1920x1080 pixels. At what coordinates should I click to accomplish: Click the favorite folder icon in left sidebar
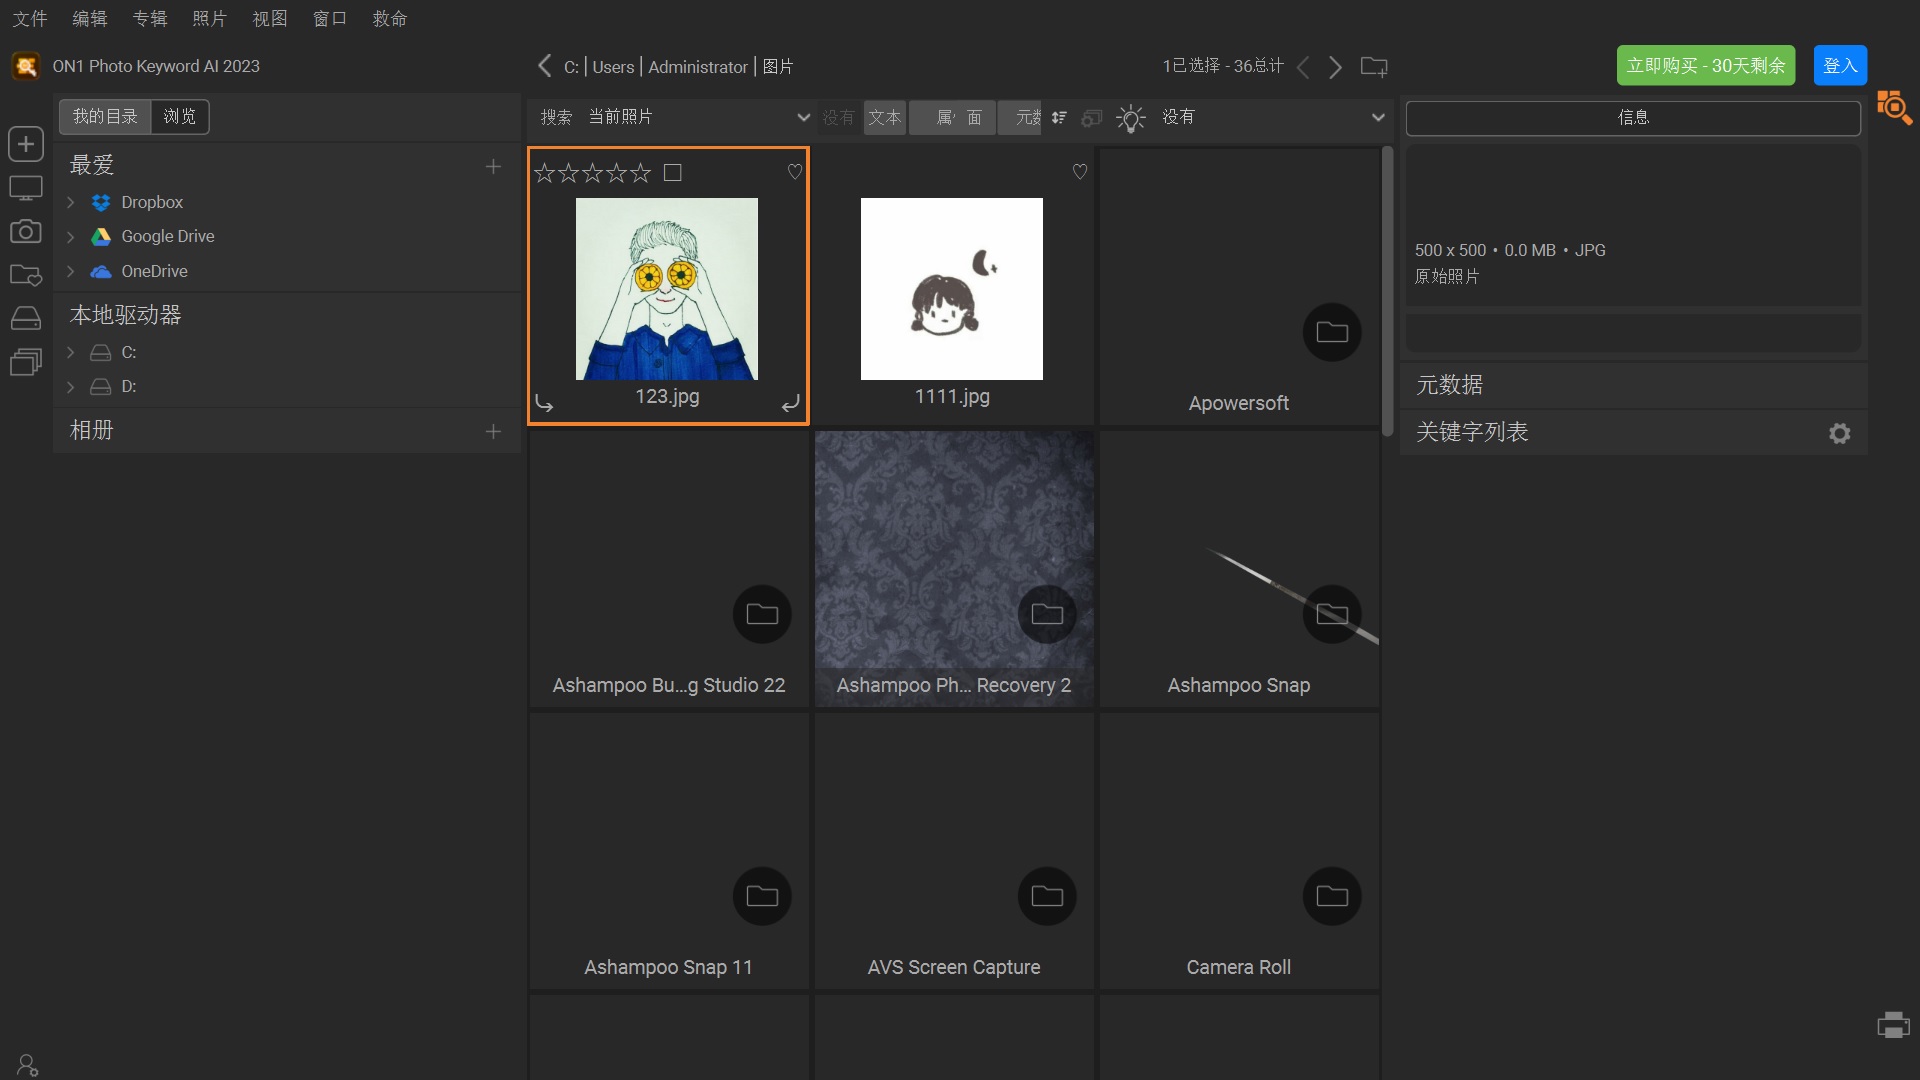[26, 275]
